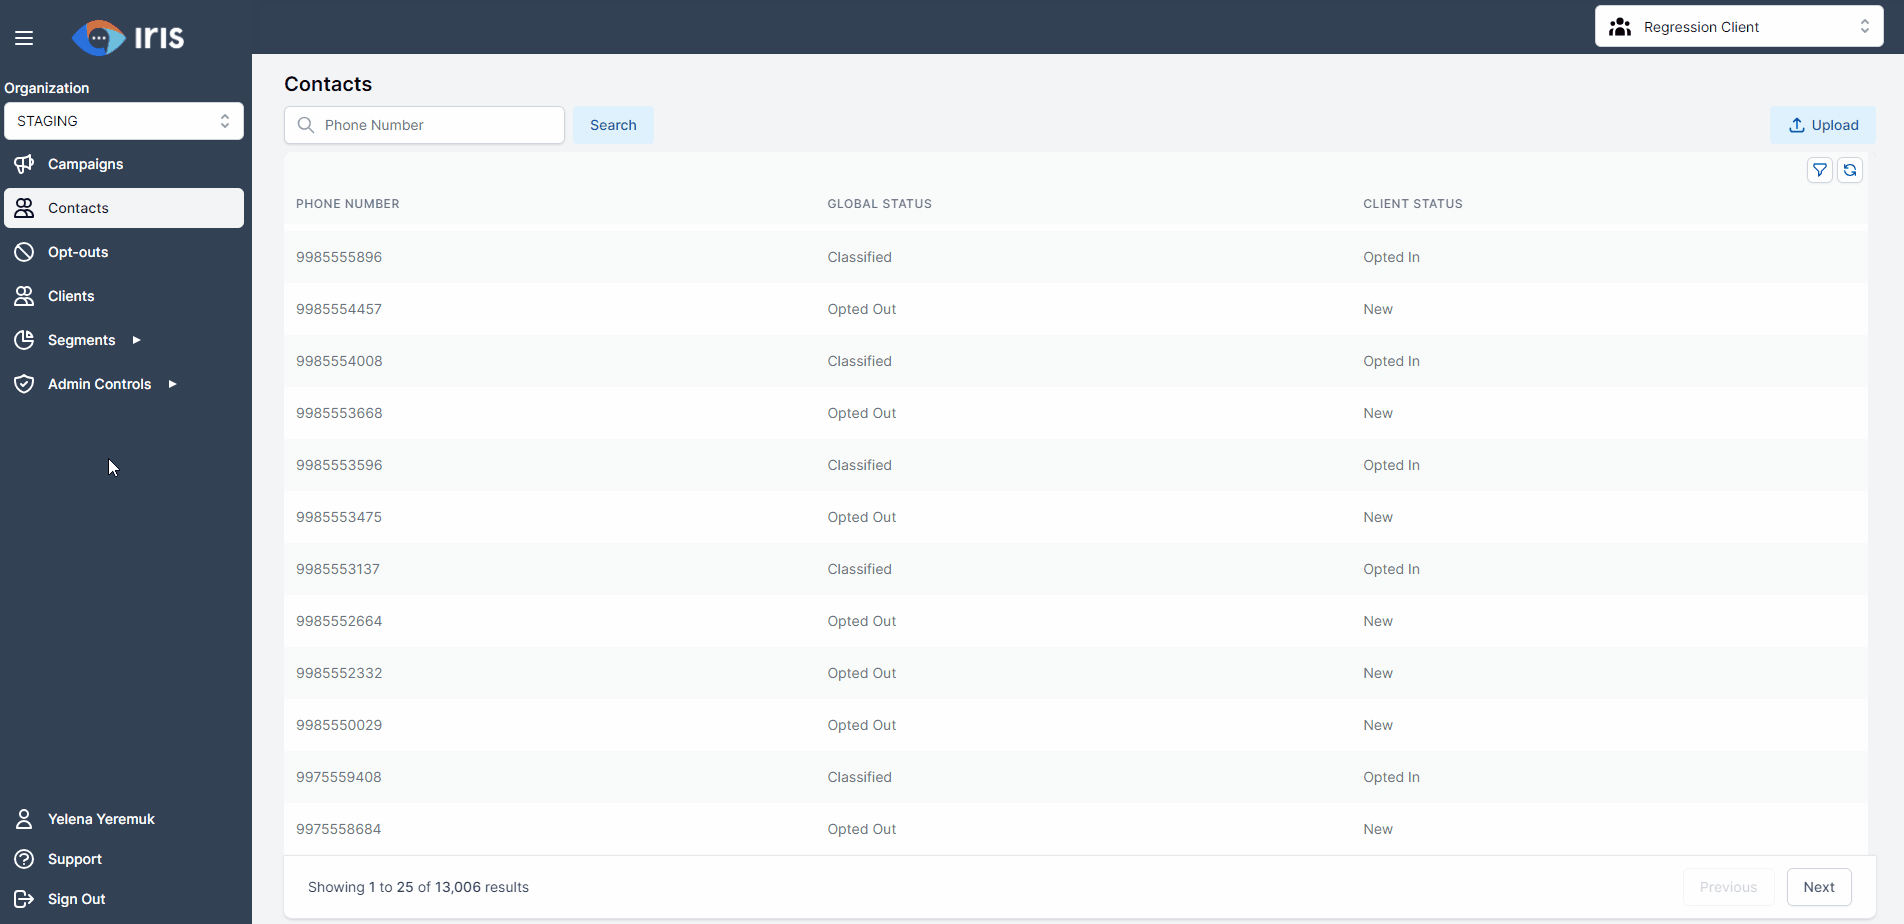This screenshot has width=1904, height=924.
Task: Click the Search button
Action: [x=613, y=125]
